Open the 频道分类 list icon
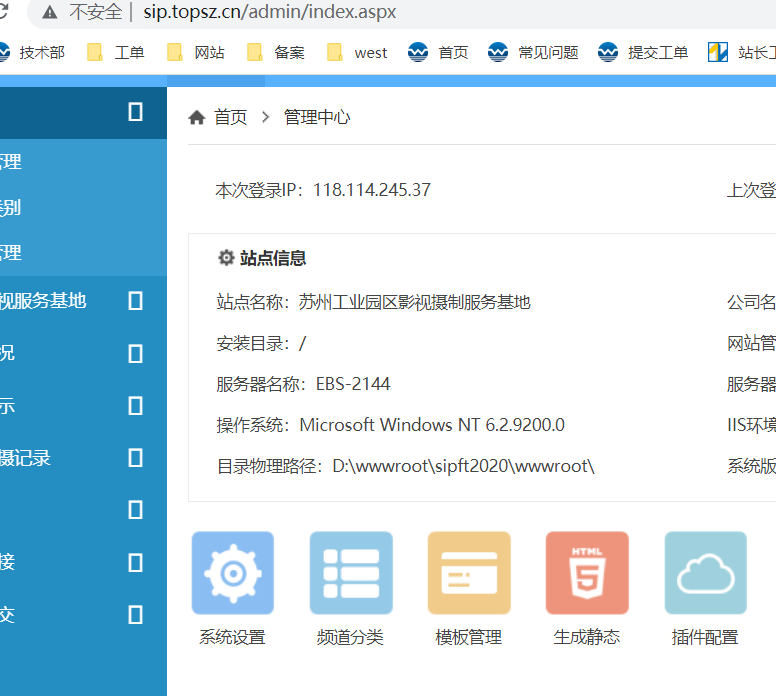Image resolution: width=776 pixels, height=696 pixels. tap(350, 573)
